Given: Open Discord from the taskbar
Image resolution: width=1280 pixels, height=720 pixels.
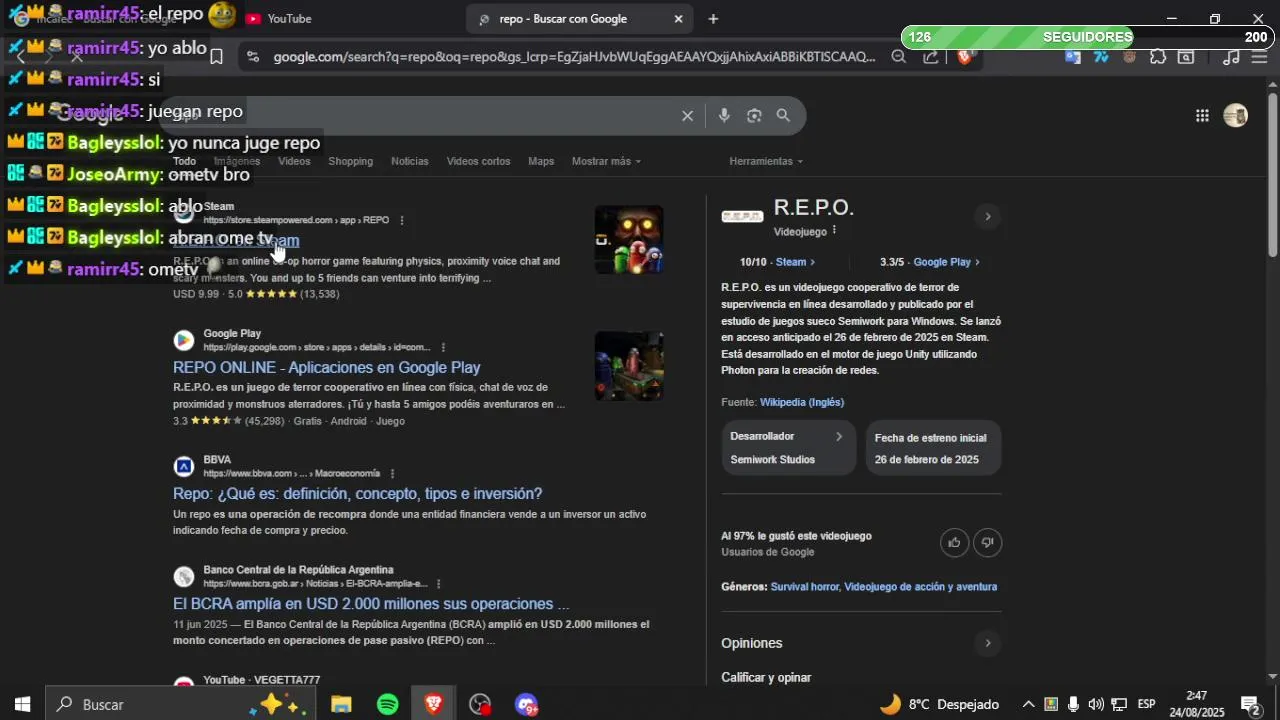Looking at the screenshot, I should [x=526, y=704].
